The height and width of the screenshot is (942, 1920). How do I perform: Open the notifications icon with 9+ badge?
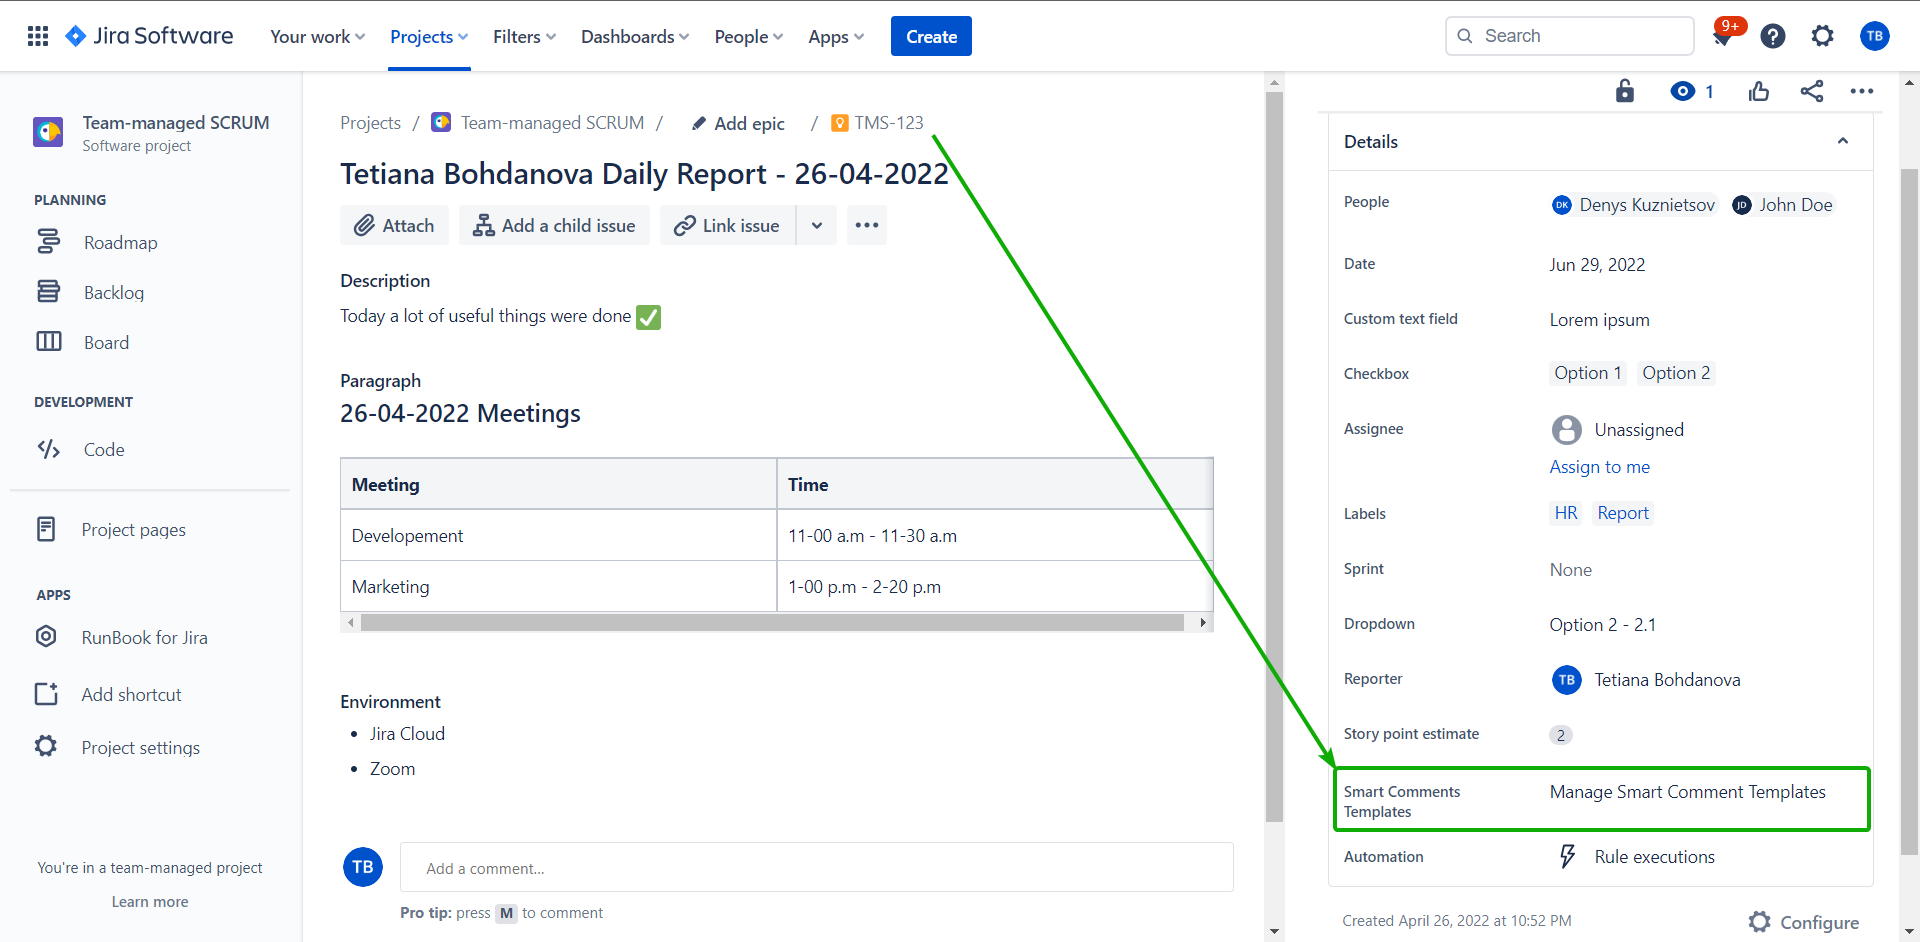click(1723, 36)
